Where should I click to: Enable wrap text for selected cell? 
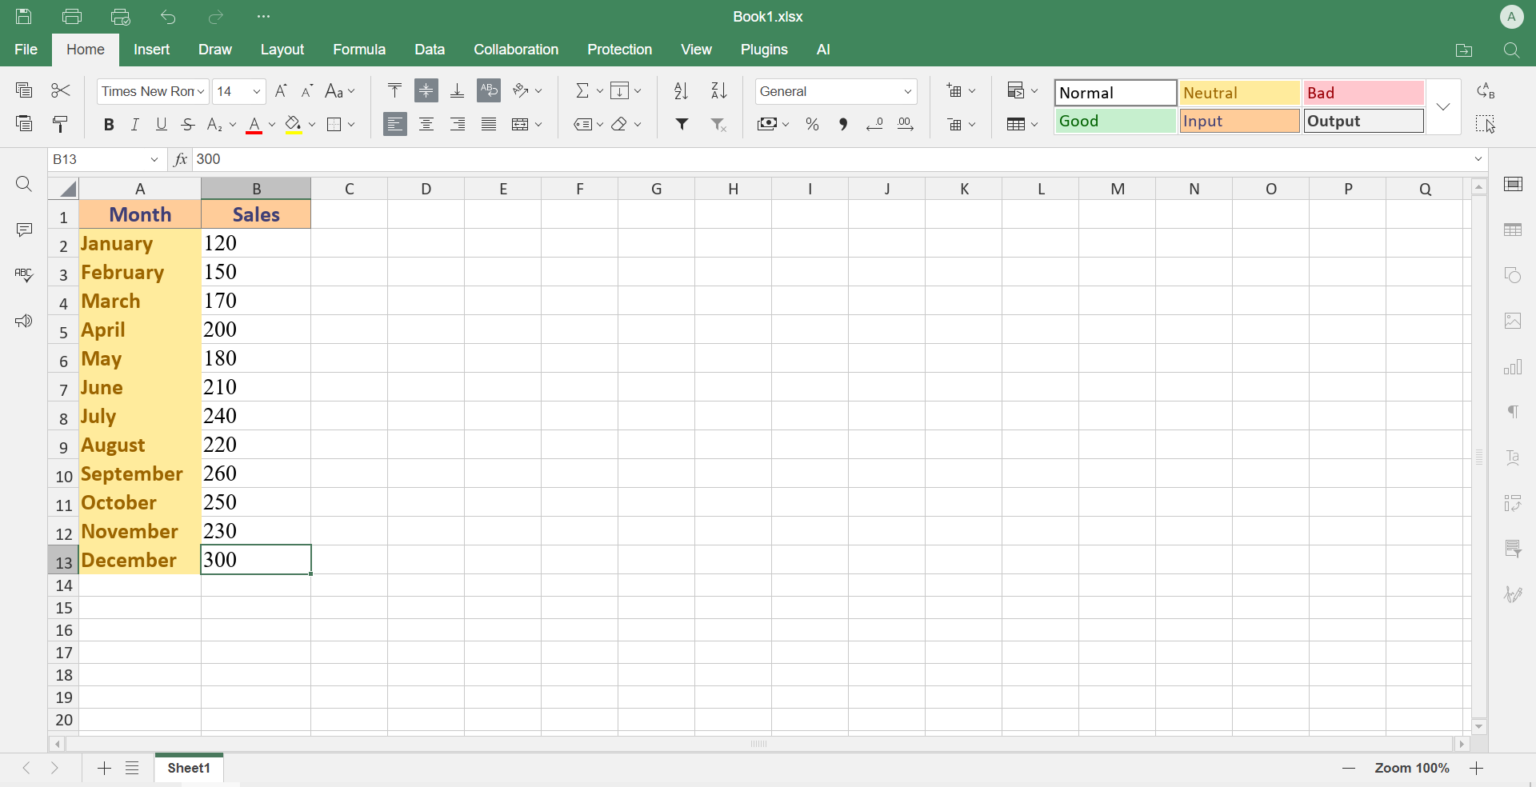(488, 90)
